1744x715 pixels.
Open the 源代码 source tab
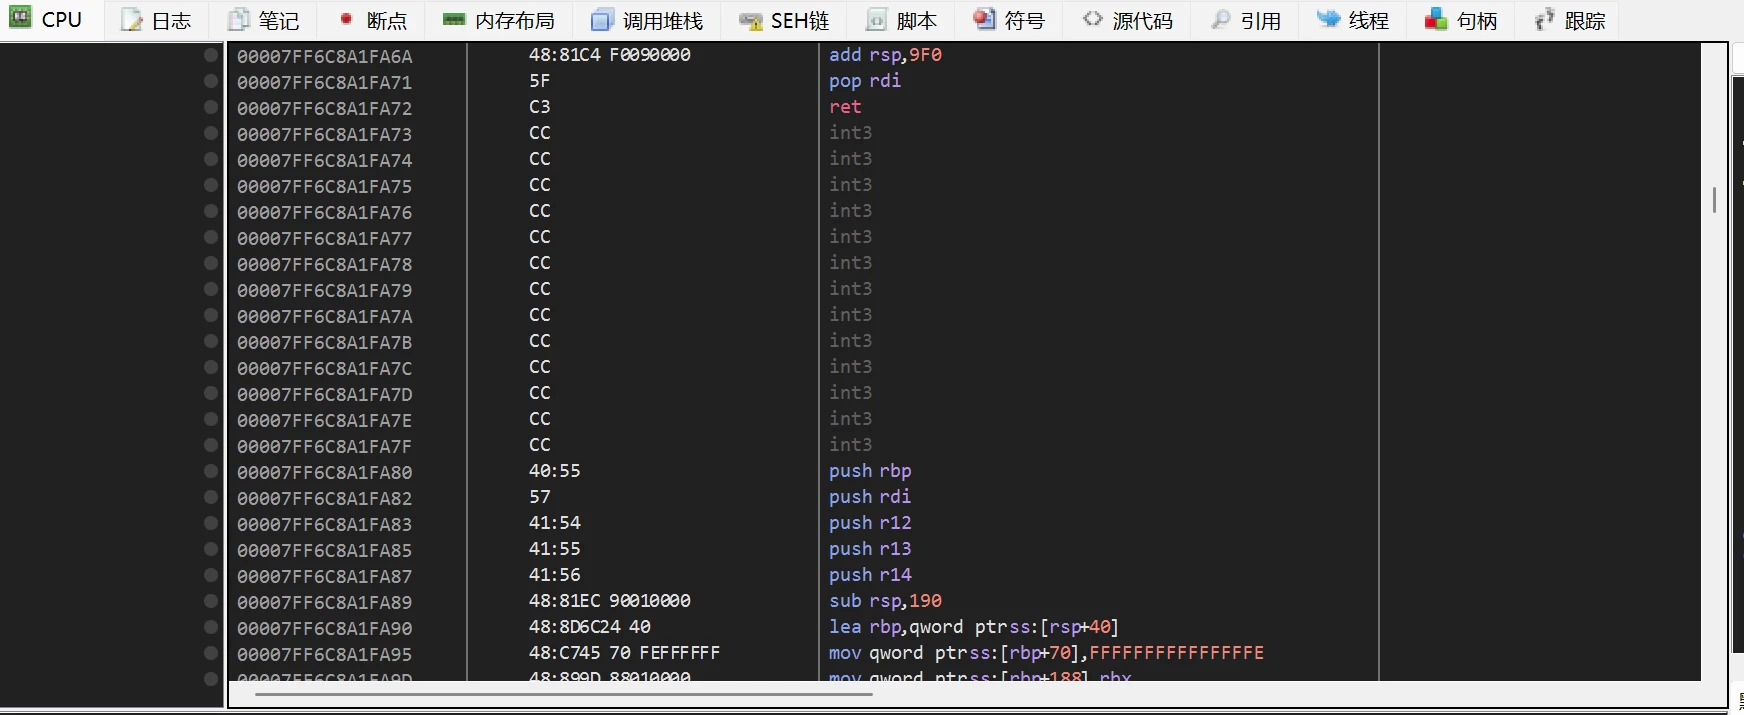tap(1129, 20)
